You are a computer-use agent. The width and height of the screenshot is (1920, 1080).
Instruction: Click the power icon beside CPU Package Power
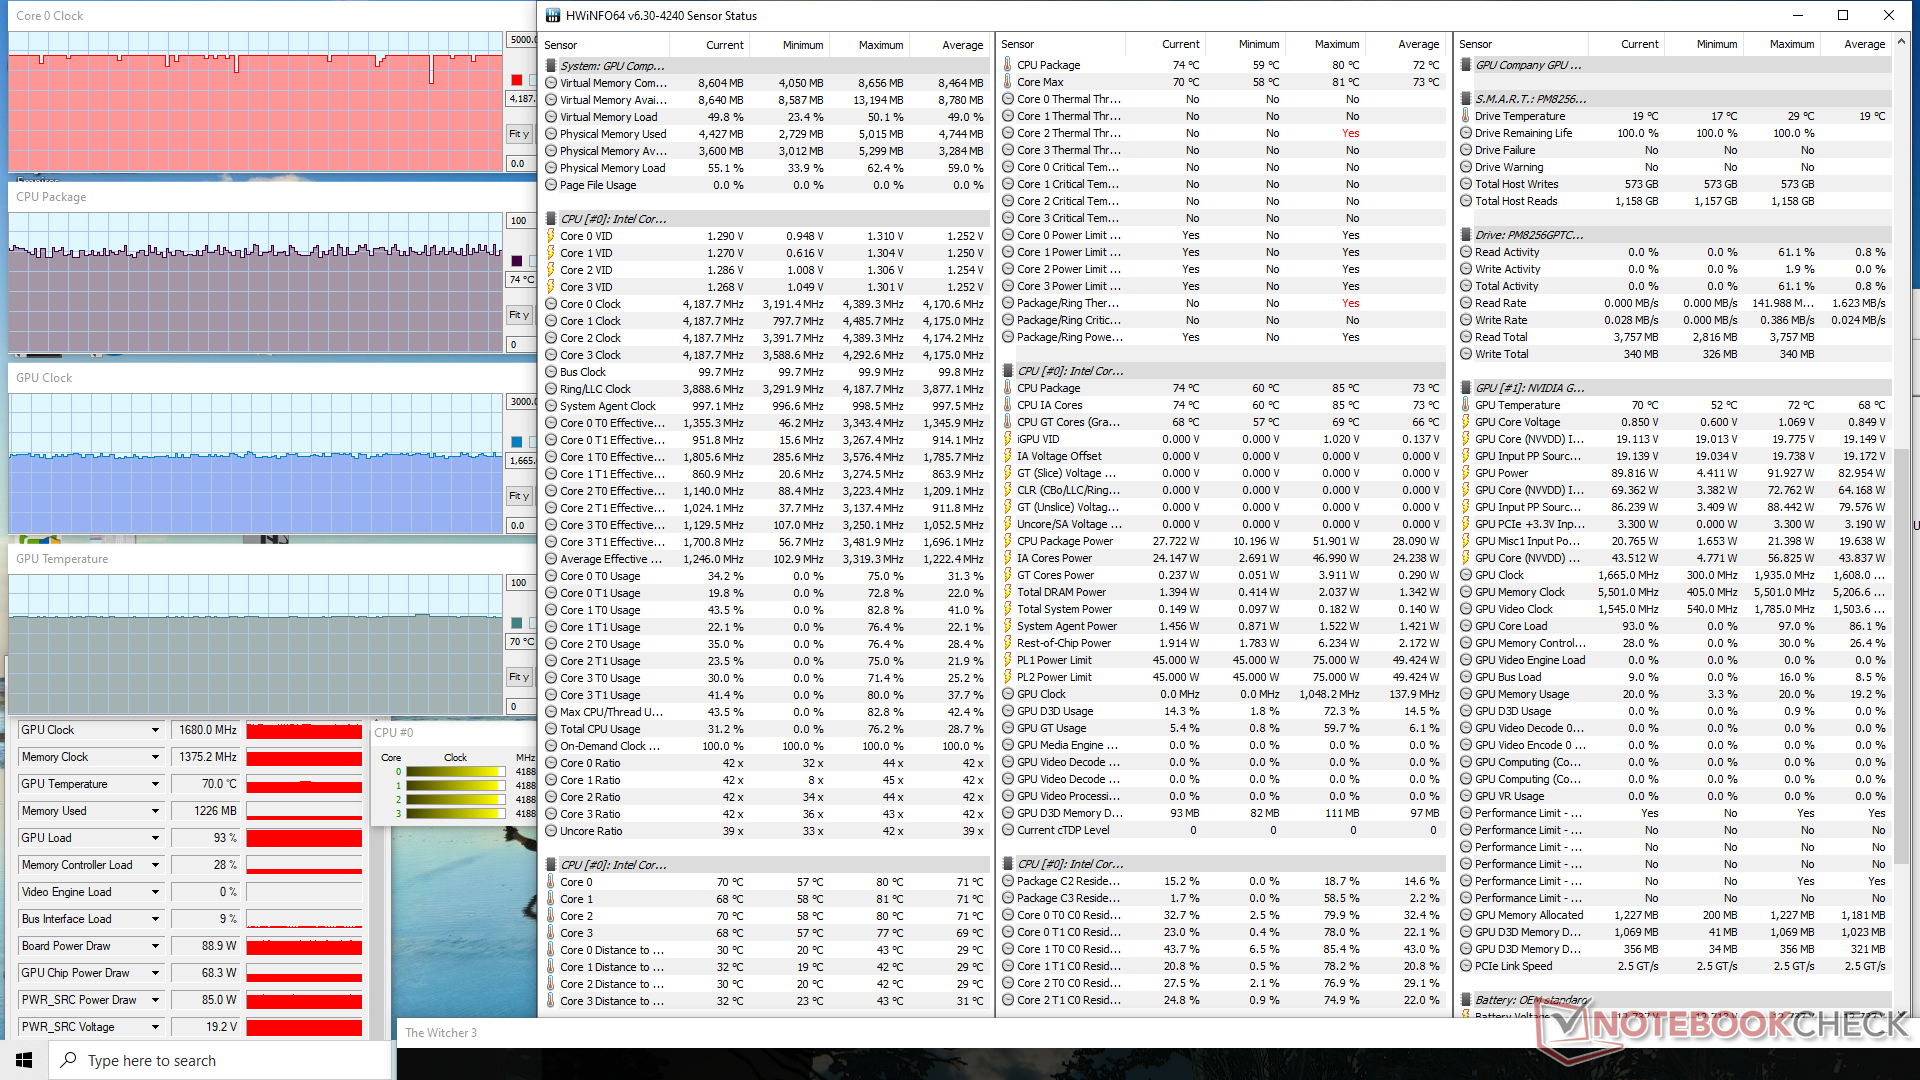tap(1008, 541)
